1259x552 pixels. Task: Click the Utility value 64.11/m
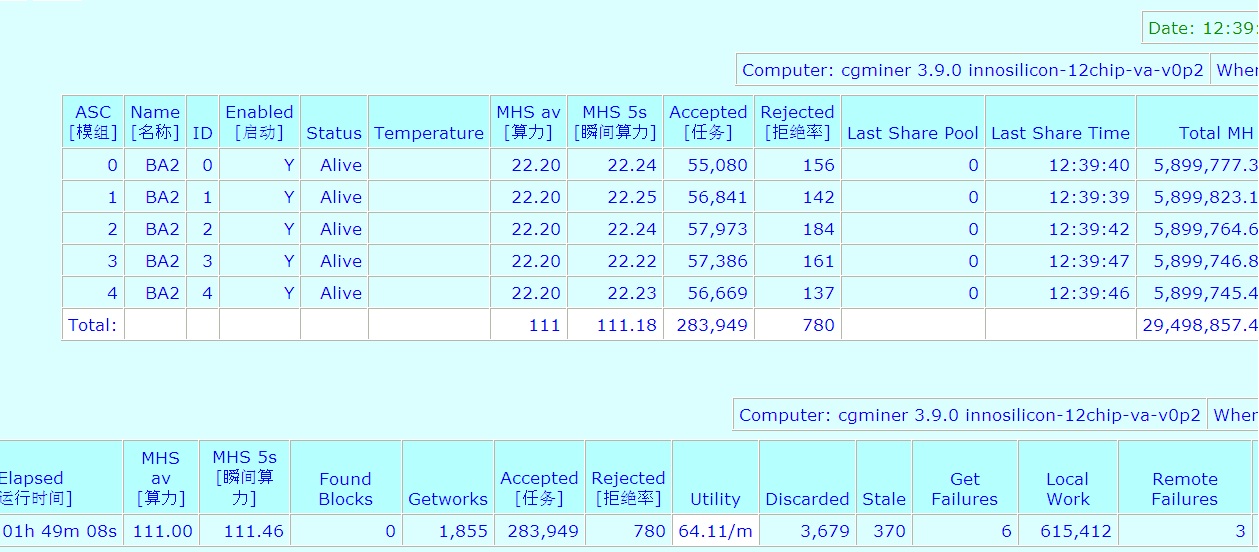click(x=715, y=531)
